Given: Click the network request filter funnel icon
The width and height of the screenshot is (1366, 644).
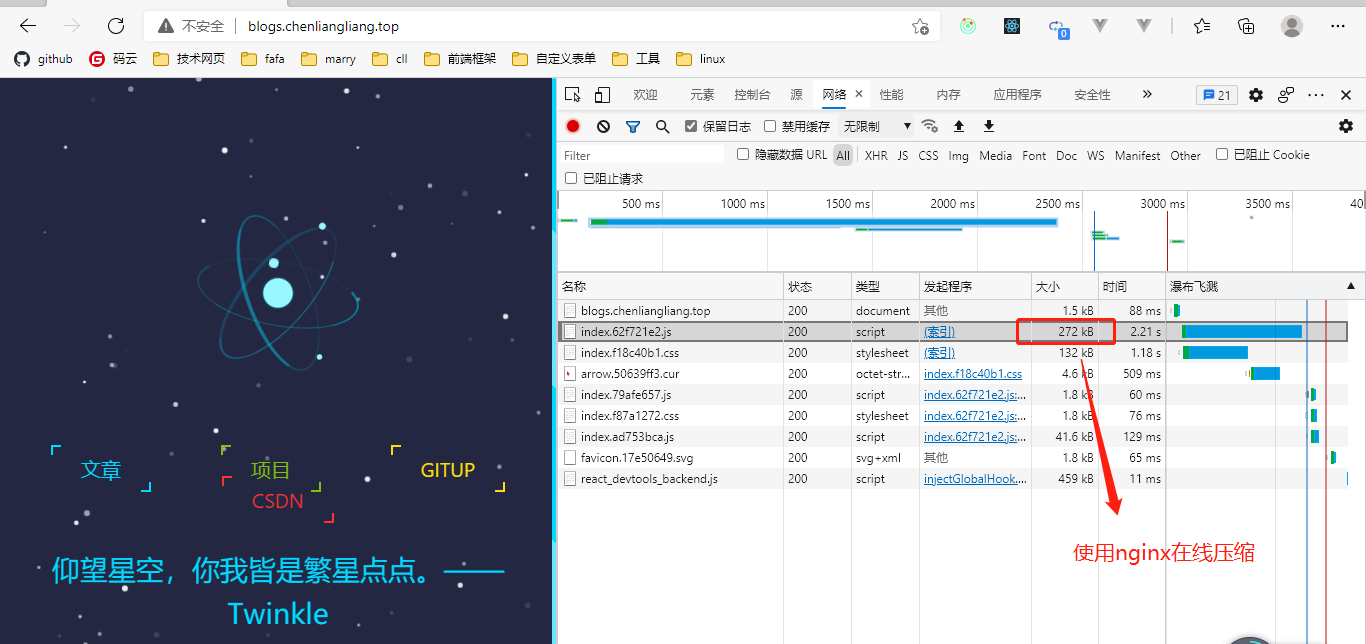Looking at the screenshot, I should 633,126.
